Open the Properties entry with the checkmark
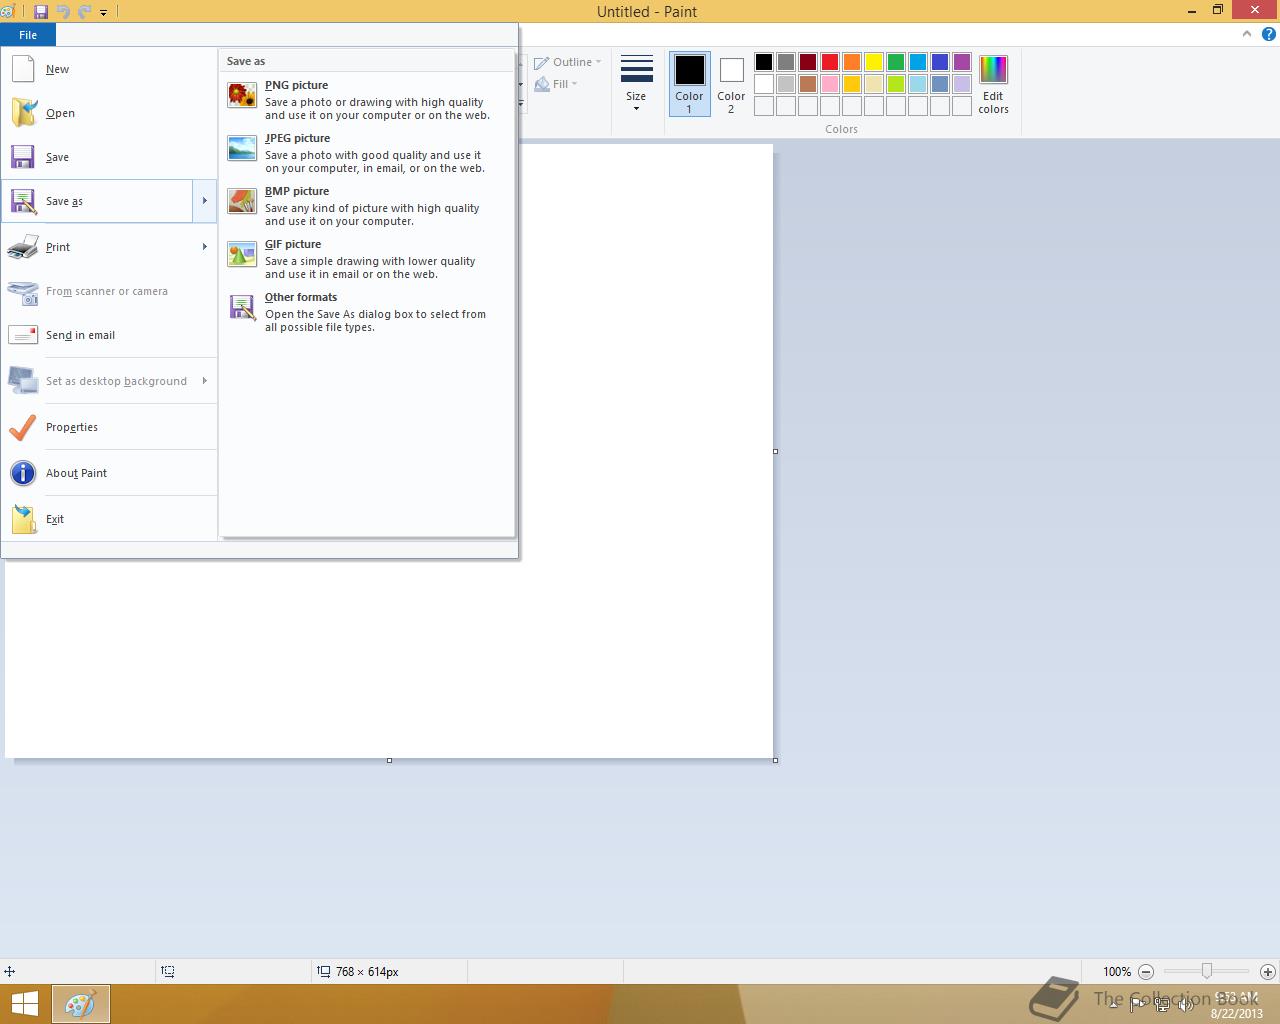The height and width of the screenshot is (1024, 1280). point(109,427)
